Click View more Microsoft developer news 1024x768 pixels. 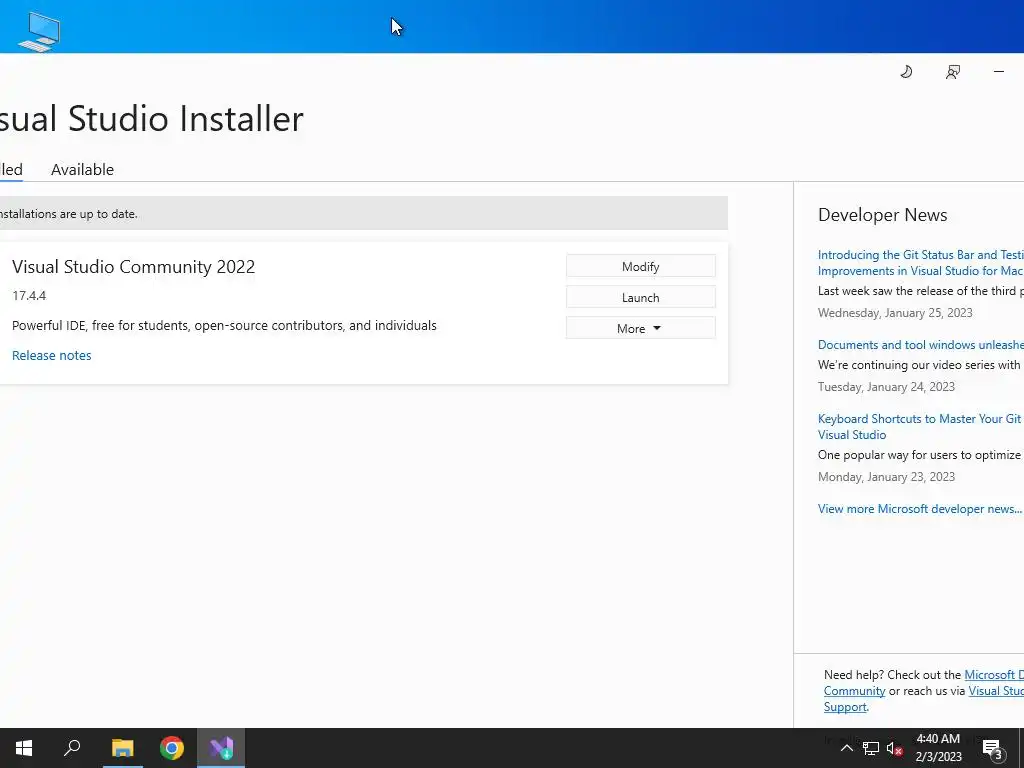pyautogui.click(x=920, y=509)
